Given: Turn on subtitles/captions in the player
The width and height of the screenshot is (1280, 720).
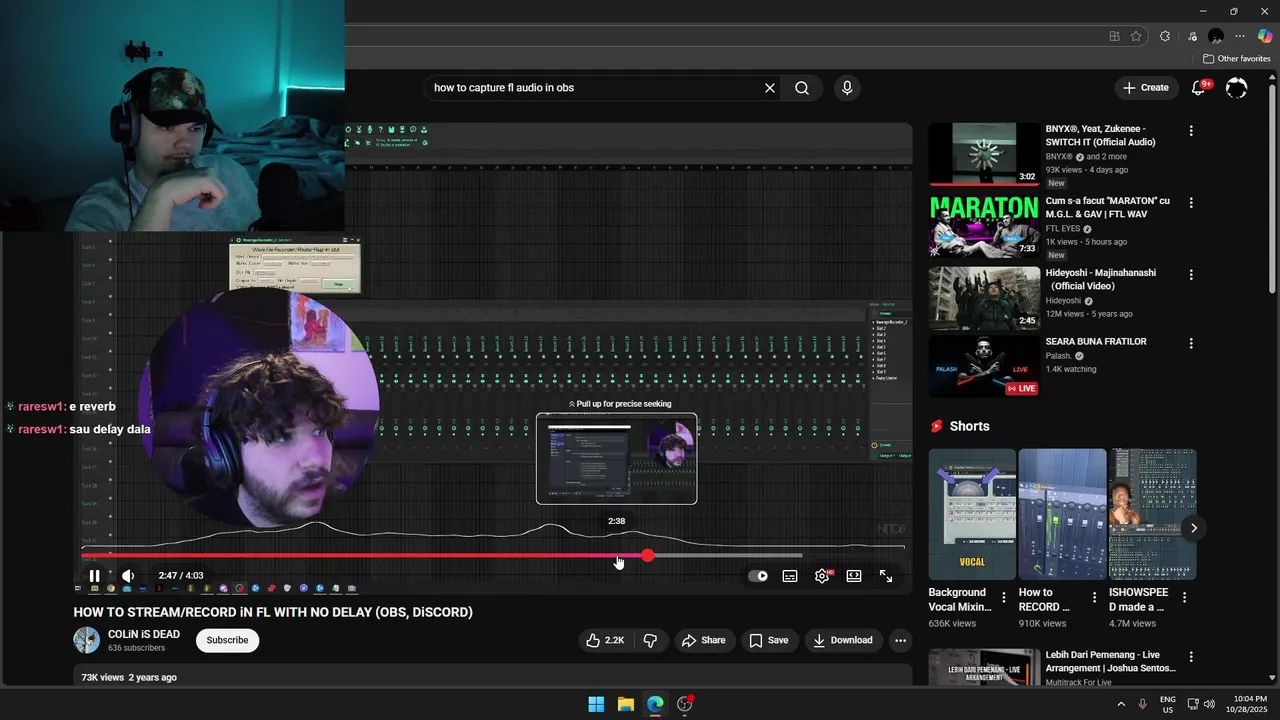Looking at the screenshot, I should tap(790, 576).
